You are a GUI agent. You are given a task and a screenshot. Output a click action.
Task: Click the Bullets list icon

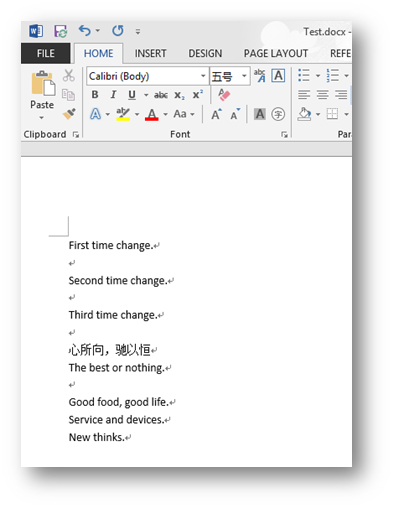coord(304,76)
